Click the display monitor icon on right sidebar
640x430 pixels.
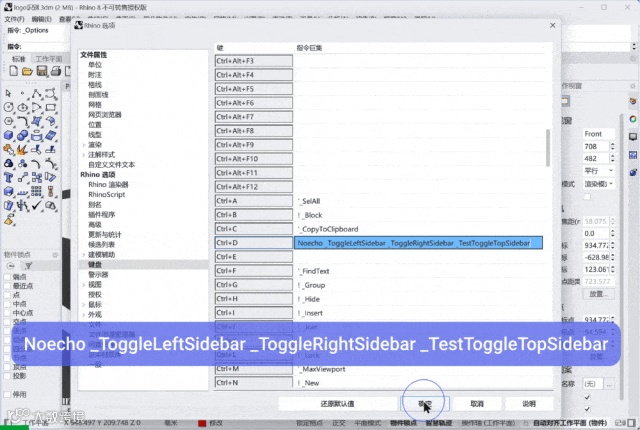point(633,137)
